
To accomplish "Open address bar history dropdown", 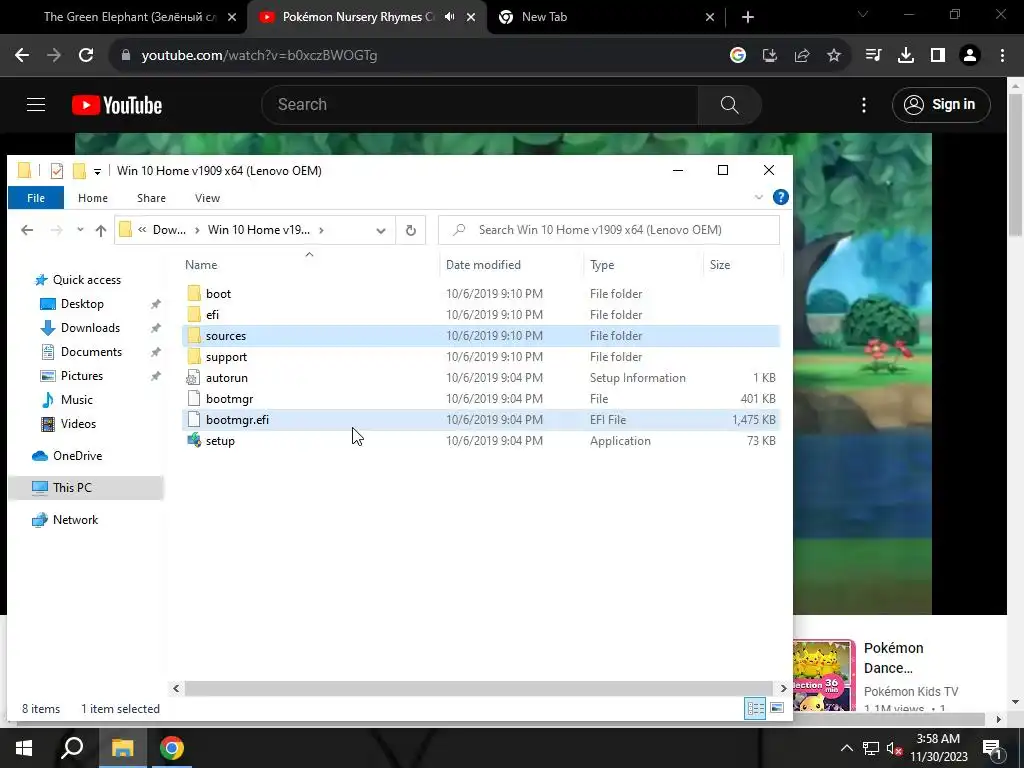I will click(x=381, y=230).
